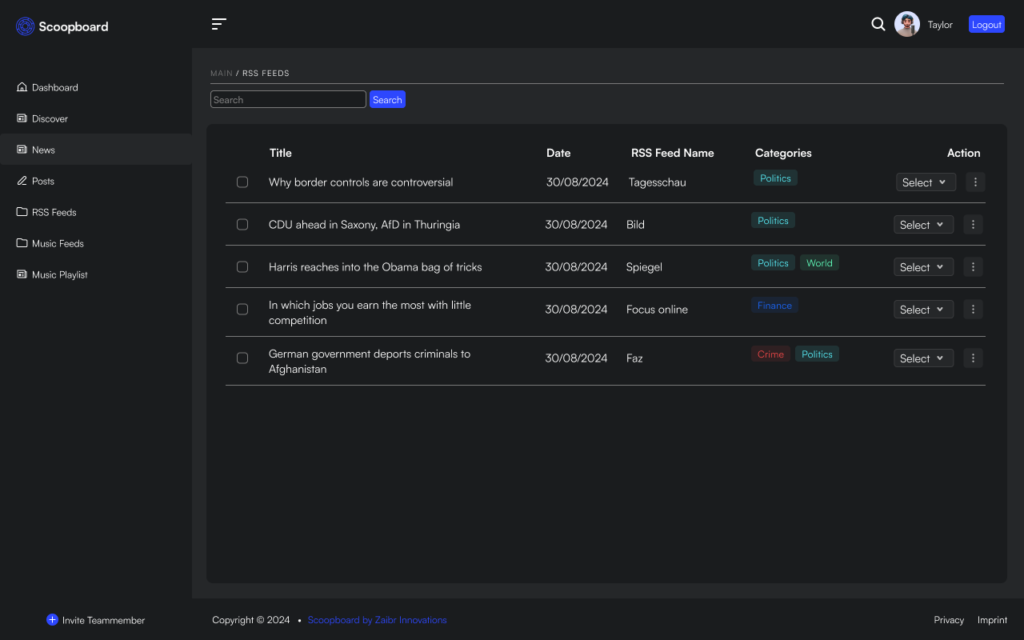The width and height of the screenshot is (1024, 640).
Task: Open Music Playlist in the sidebar
Action: (x=59, y=275)
